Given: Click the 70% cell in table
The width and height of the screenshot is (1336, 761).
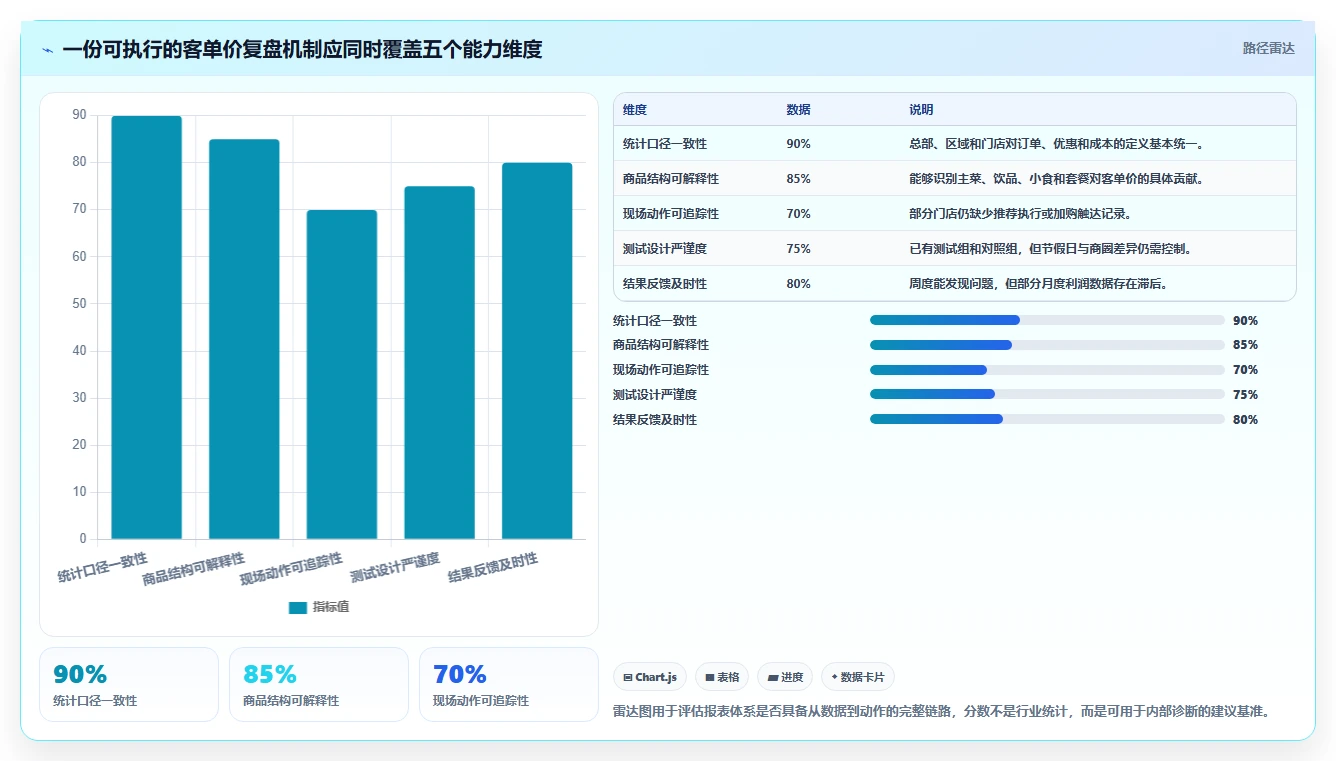Looking at the screenshot, I should (x=799, y=214).
